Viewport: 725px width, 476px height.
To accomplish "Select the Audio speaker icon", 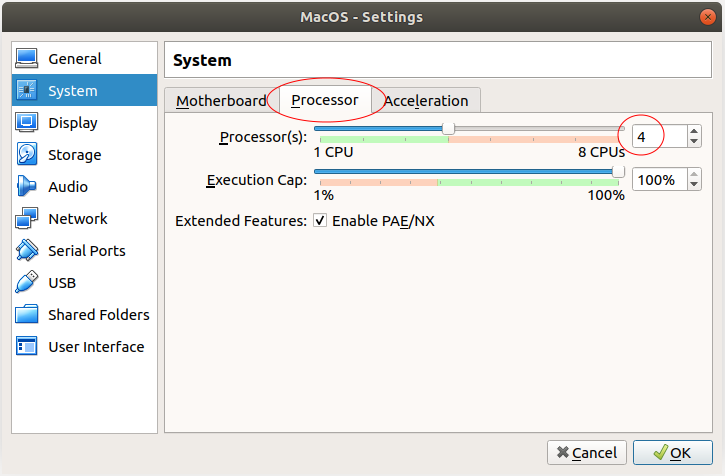I will tap(26, 186).
